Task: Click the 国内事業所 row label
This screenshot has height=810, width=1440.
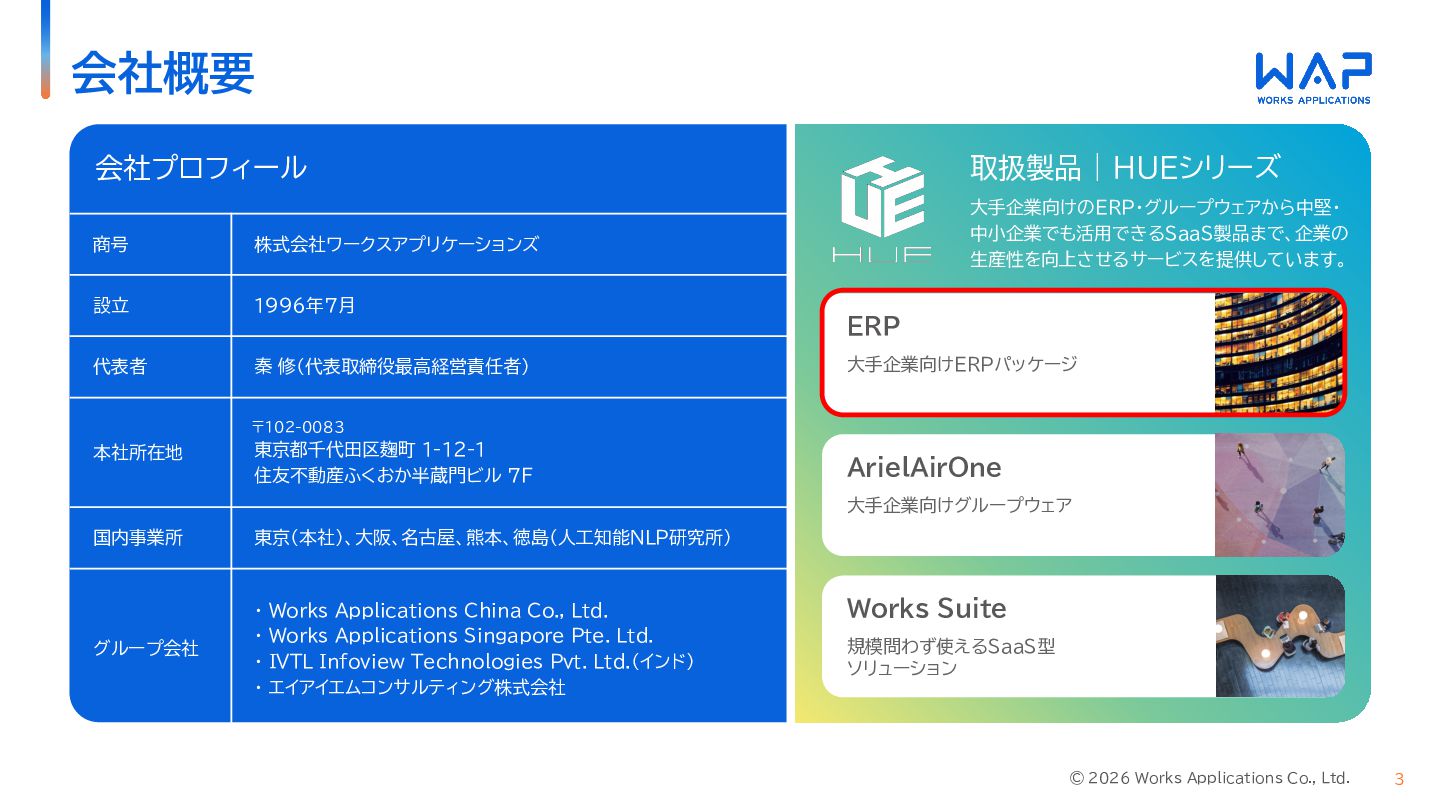Action: point(138,538)
